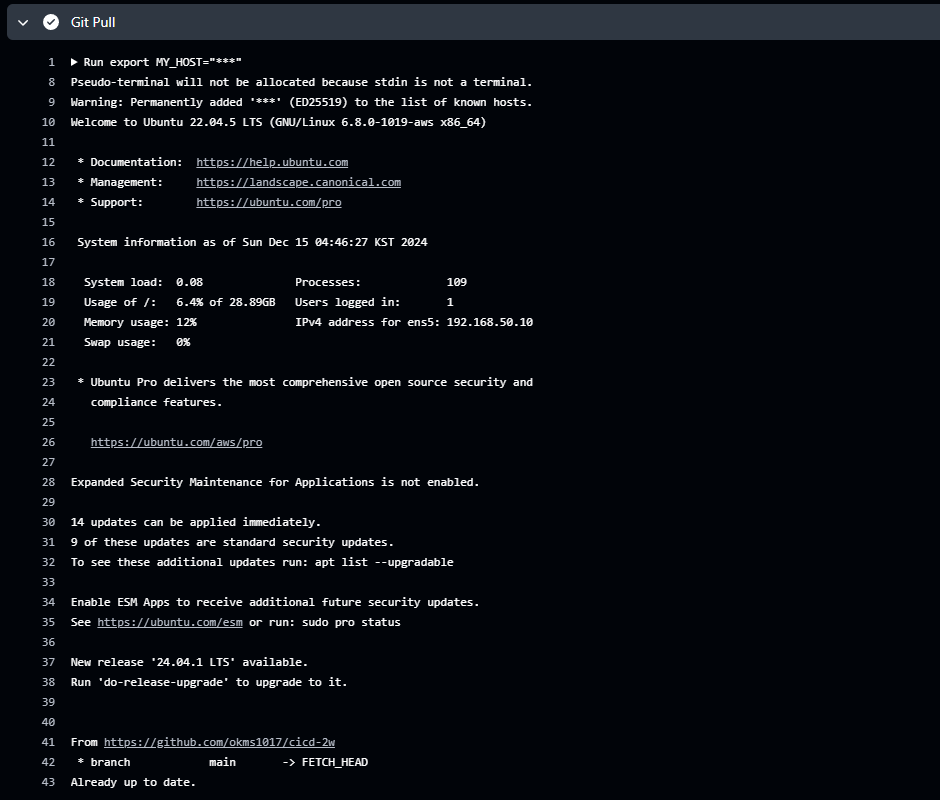Click the 'Warning: Permanently added' line
This screenshot has height=800, width=940.
pos(301,102)
